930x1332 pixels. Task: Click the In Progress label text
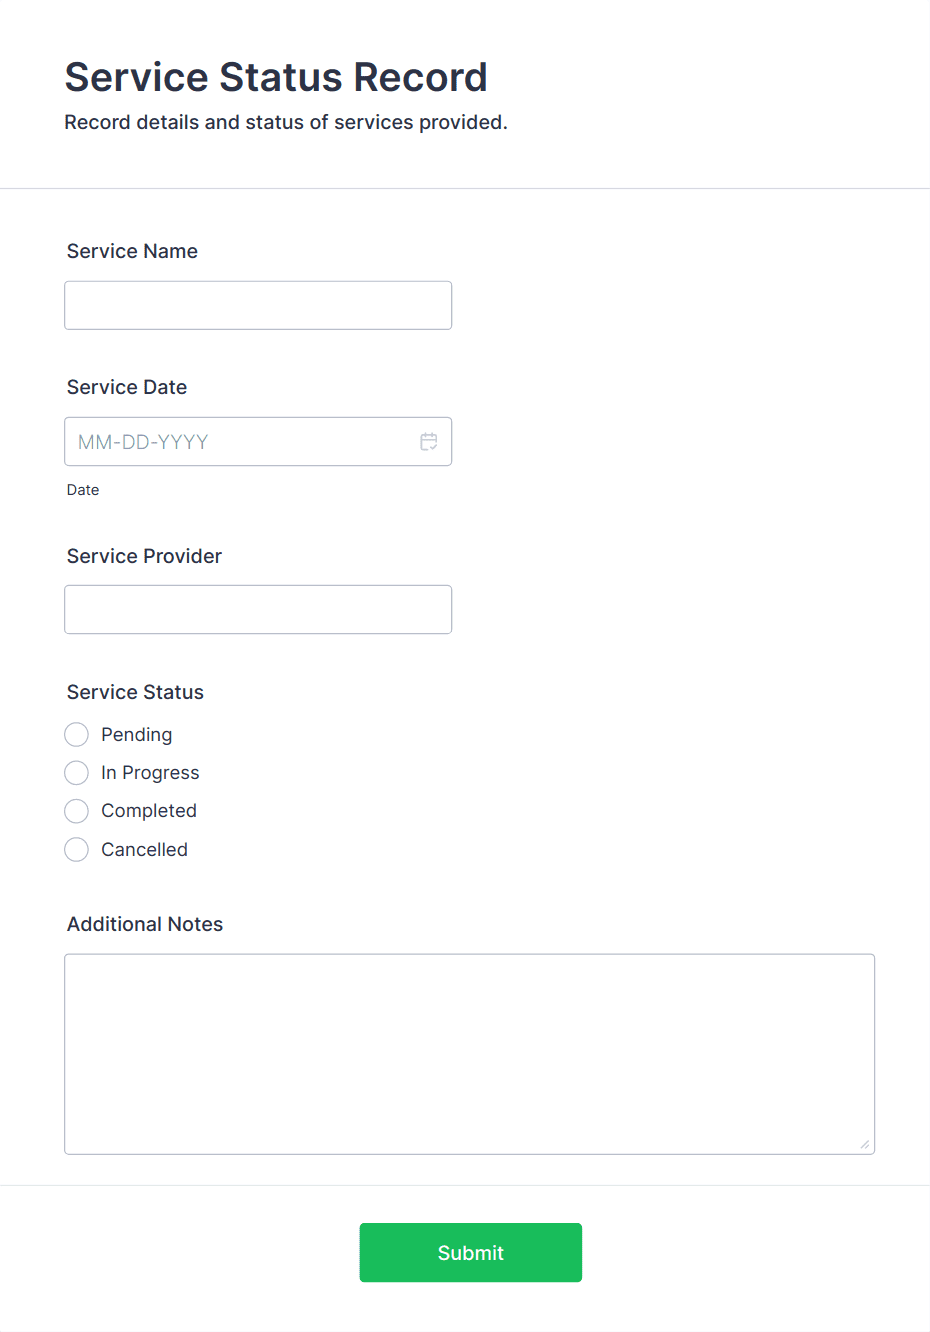pos(149,772)
